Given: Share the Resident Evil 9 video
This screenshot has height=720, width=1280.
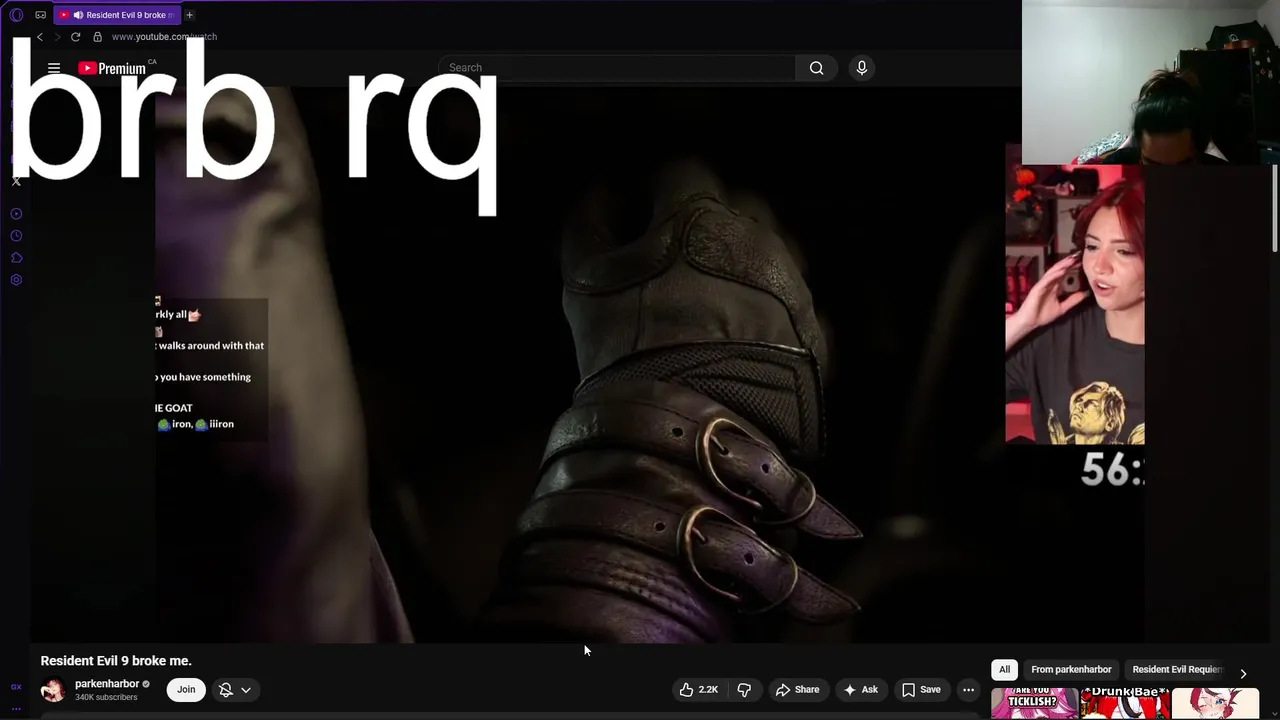Looking at the screenshot, I should (x=797, y=689).
